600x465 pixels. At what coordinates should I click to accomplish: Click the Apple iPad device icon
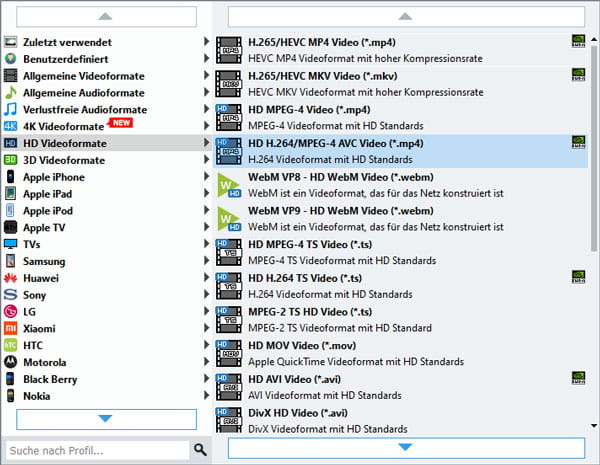[x=11, y=194]
